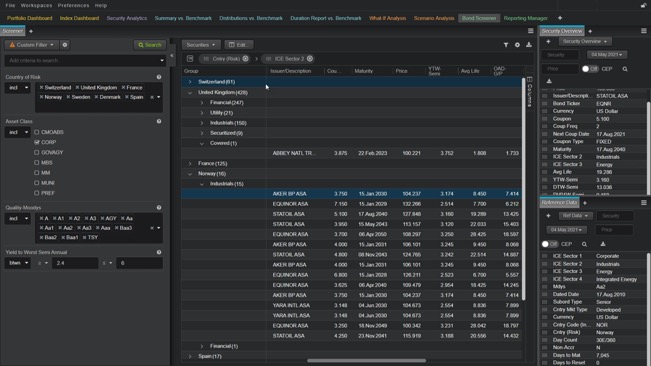The height and width of the screenshot is (366, 651).
Task: Click plus icon beside Security Overview dropdown
Action: (x=548, y=41)
